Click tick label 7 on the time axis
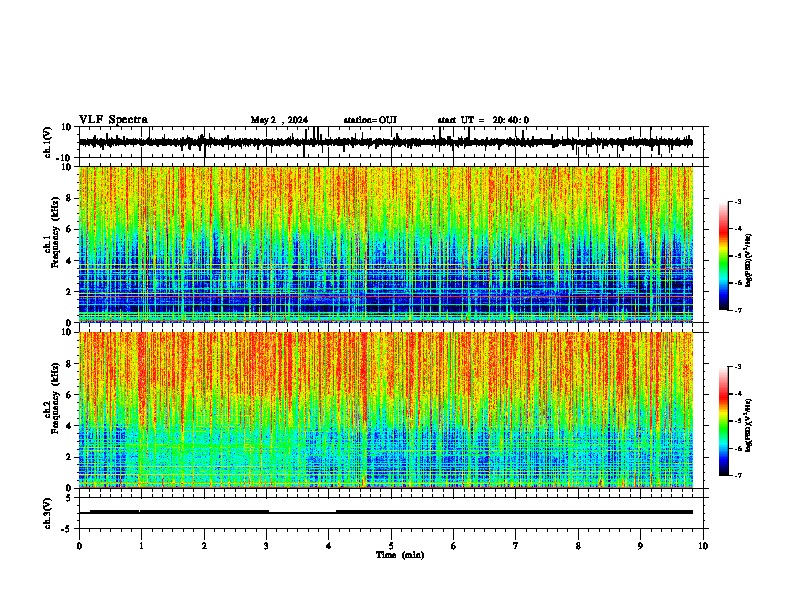The width and height of the screenshot is (792, 612). [516, 546]
